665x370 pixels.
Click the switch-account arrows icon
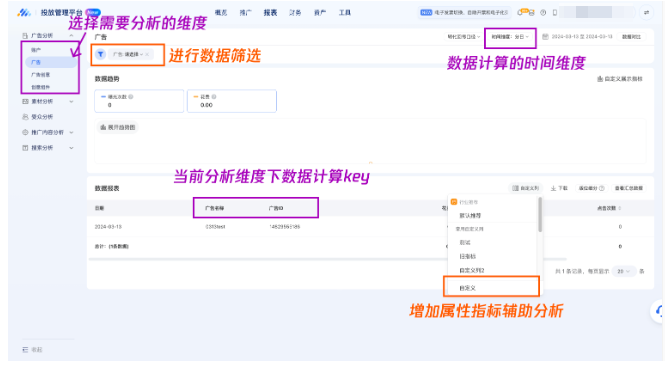coord(646,13)
